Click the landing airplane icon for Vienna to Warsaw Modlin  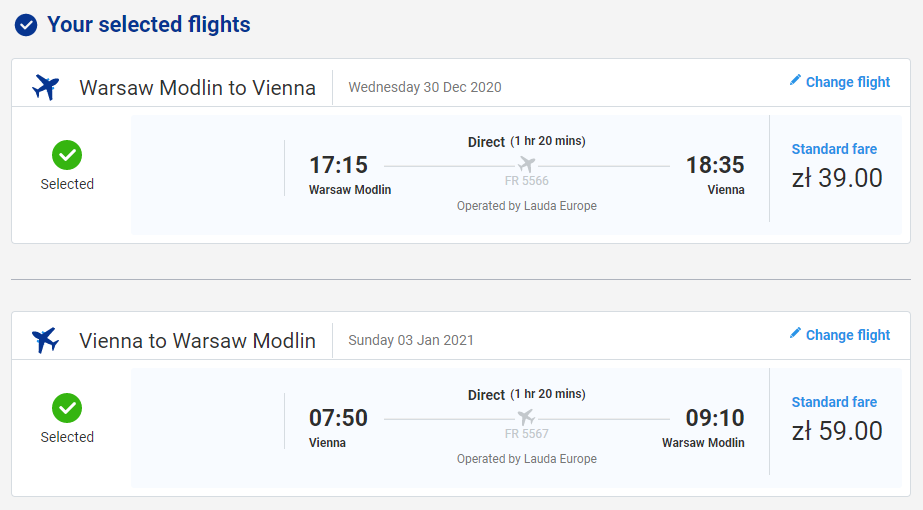coord(46,340)
